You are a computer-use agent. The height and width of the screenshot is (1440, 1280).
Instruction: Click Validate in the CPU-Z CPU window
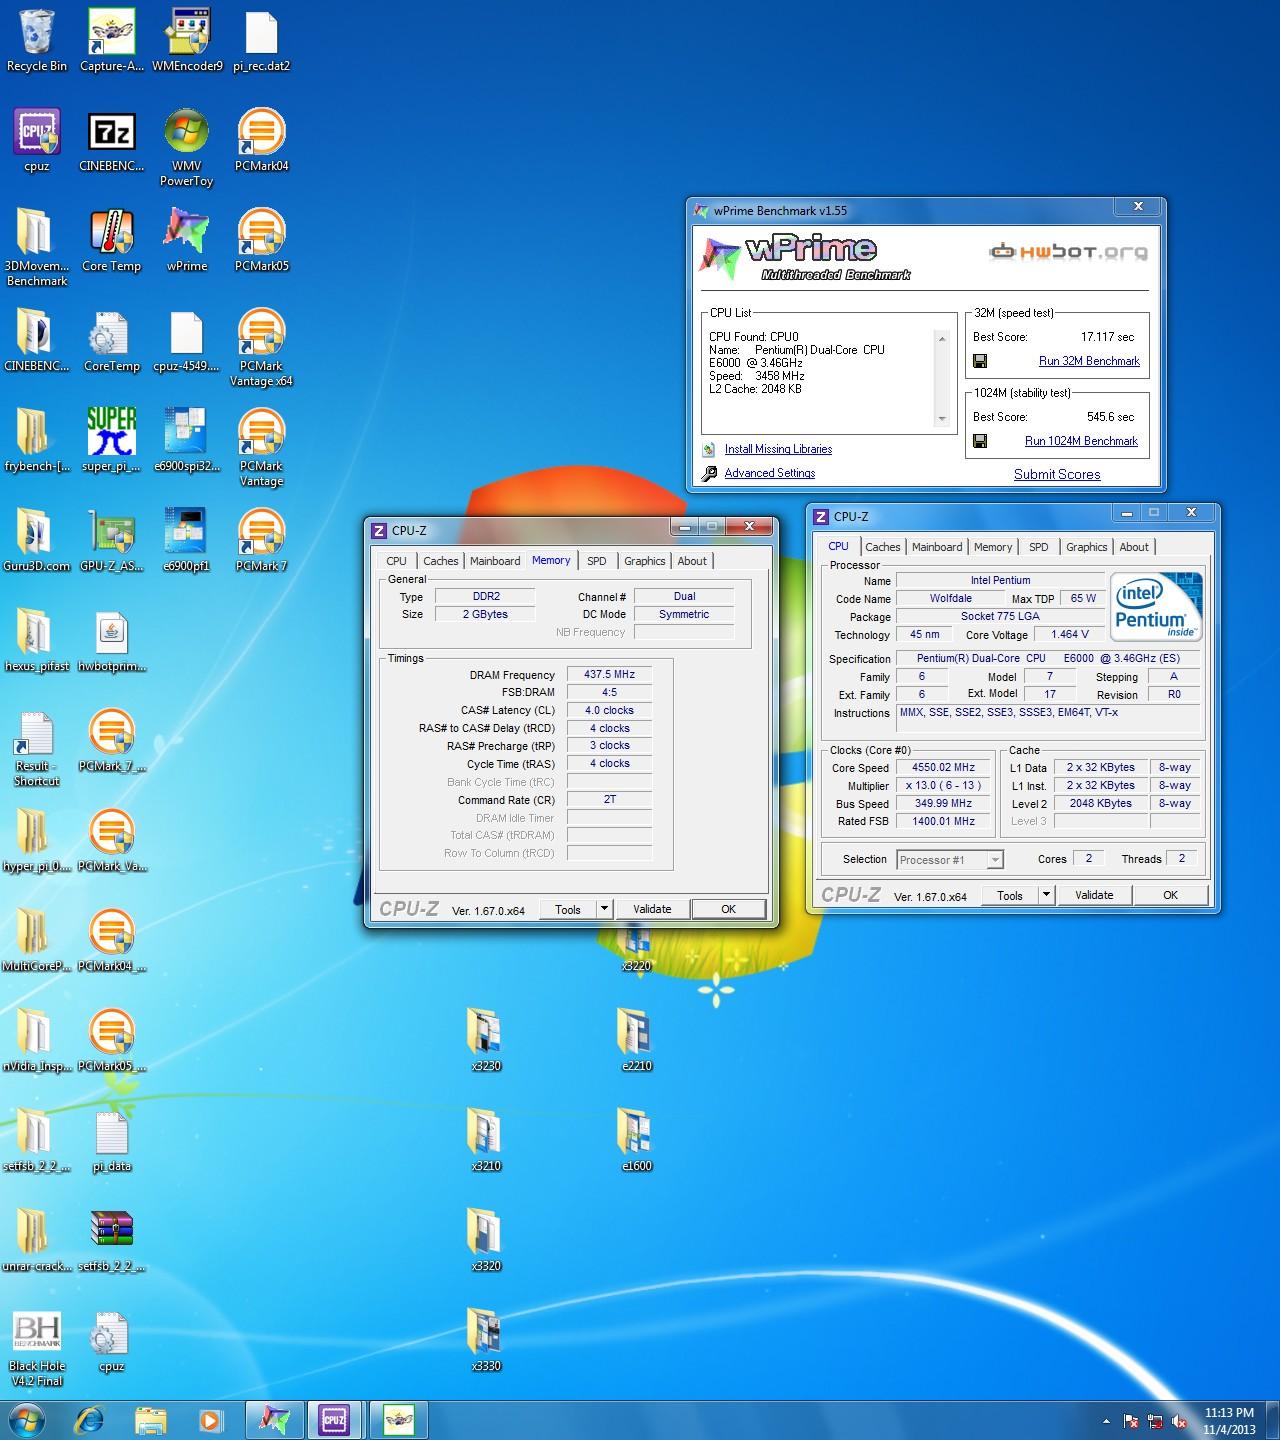point(1094,895)
